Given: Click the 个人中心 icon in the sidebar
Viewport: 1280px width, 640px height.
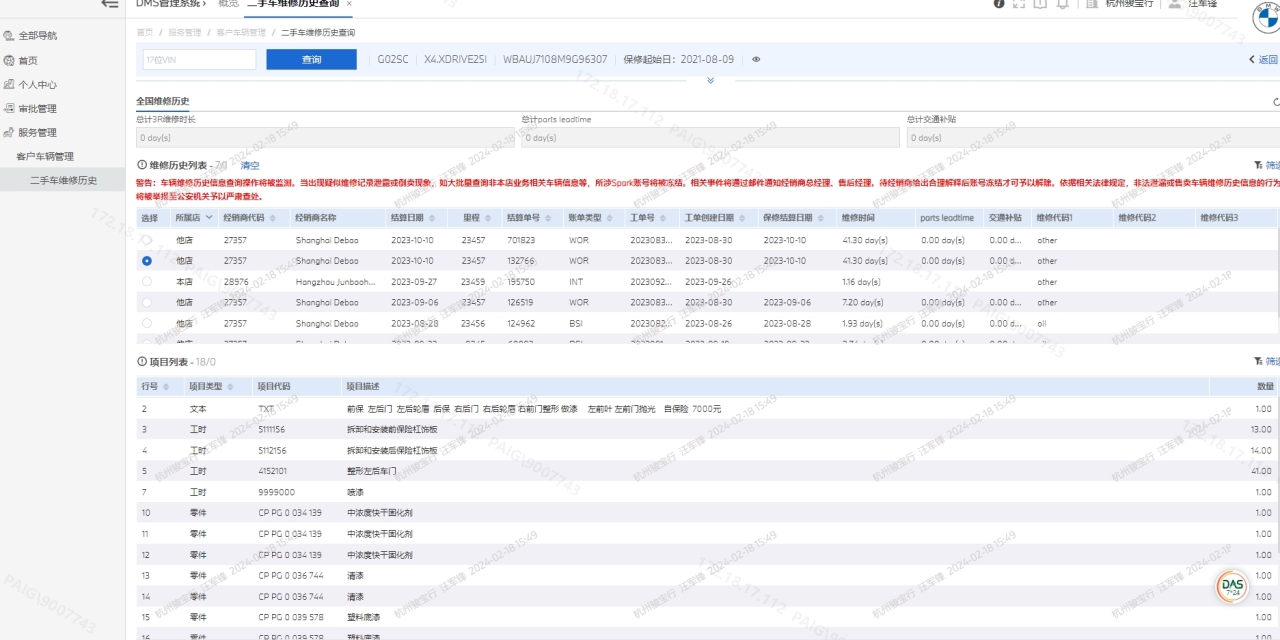Looking at the screenshot, I should tap(9, 84).
